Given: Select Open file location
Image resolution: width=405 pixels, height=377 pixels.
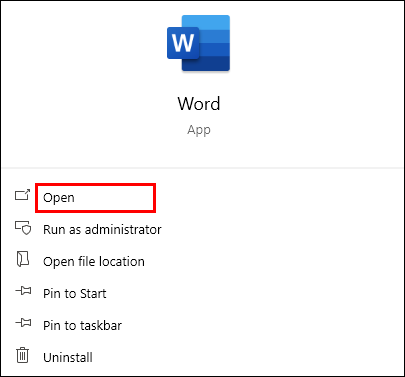Looking at the screenshot, I should tap(94, 262).
